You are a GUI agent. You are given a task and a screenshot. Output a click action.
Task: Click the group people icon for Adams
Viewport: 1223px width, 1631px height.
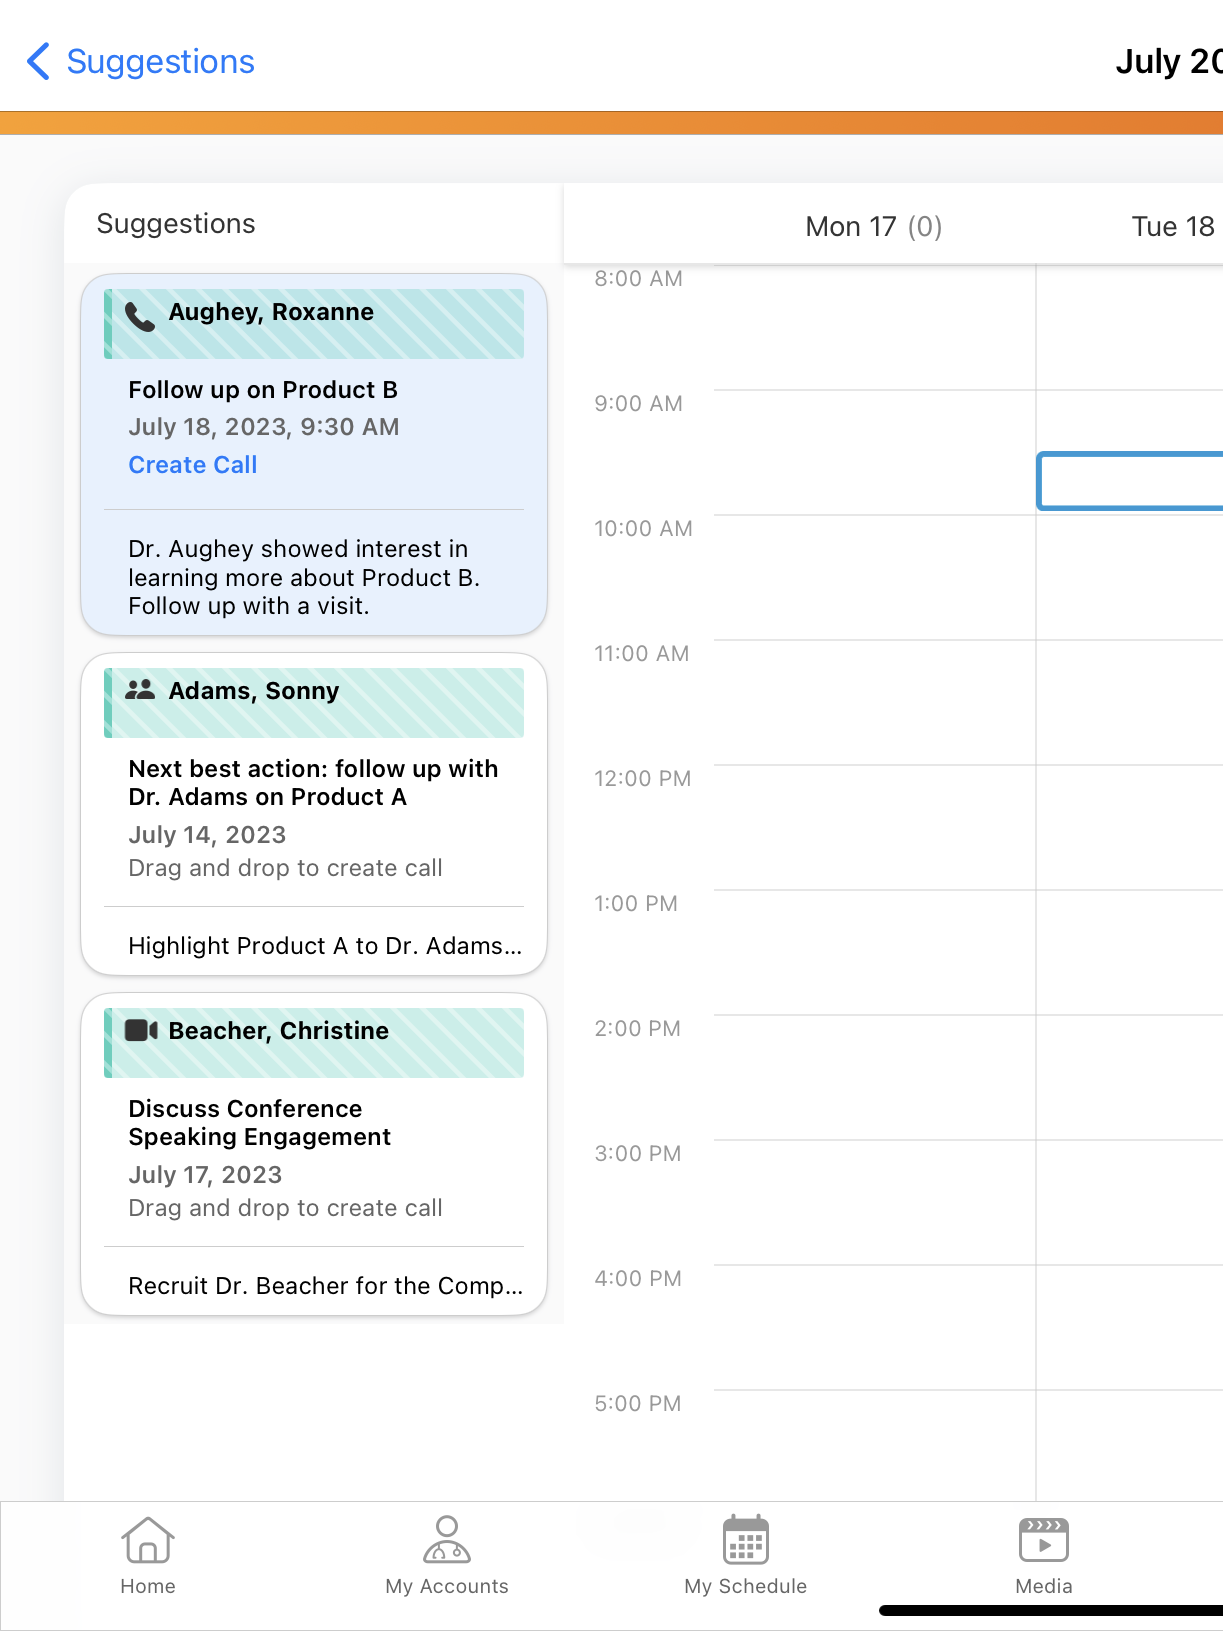click(140, 690)
